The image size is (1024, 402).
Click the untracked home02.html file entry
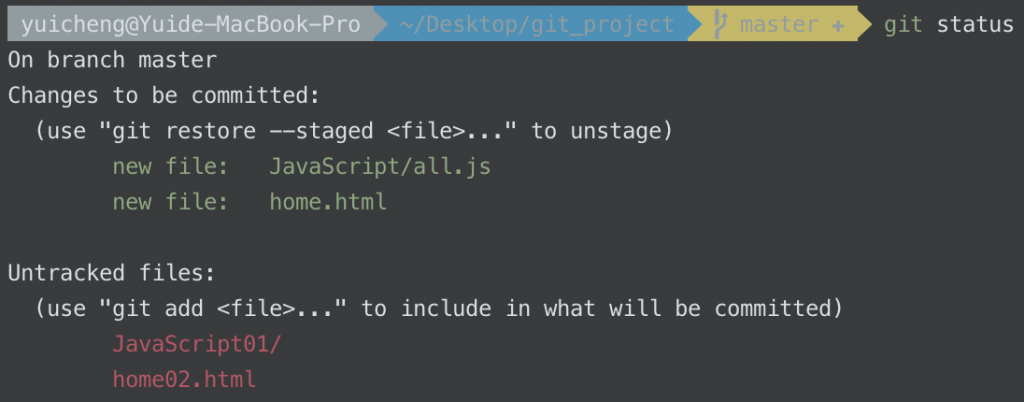(x=184, y=379)
